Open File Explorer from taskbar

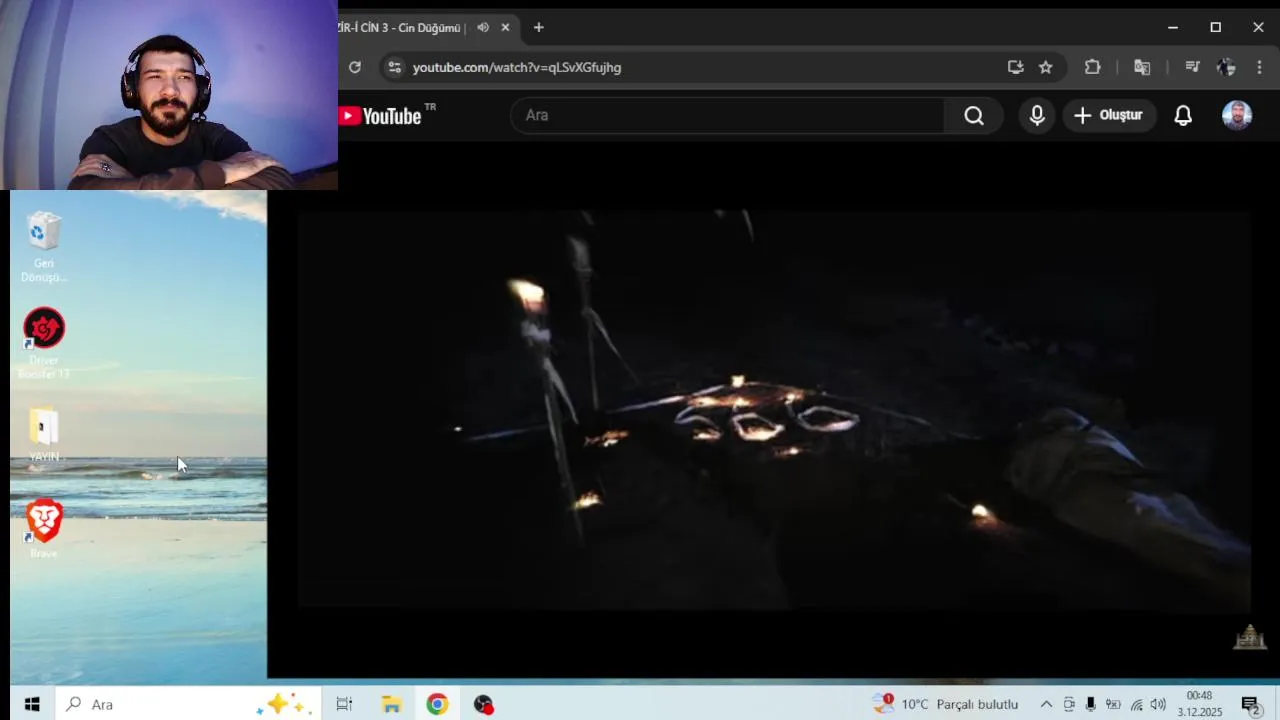click(391, 704)
